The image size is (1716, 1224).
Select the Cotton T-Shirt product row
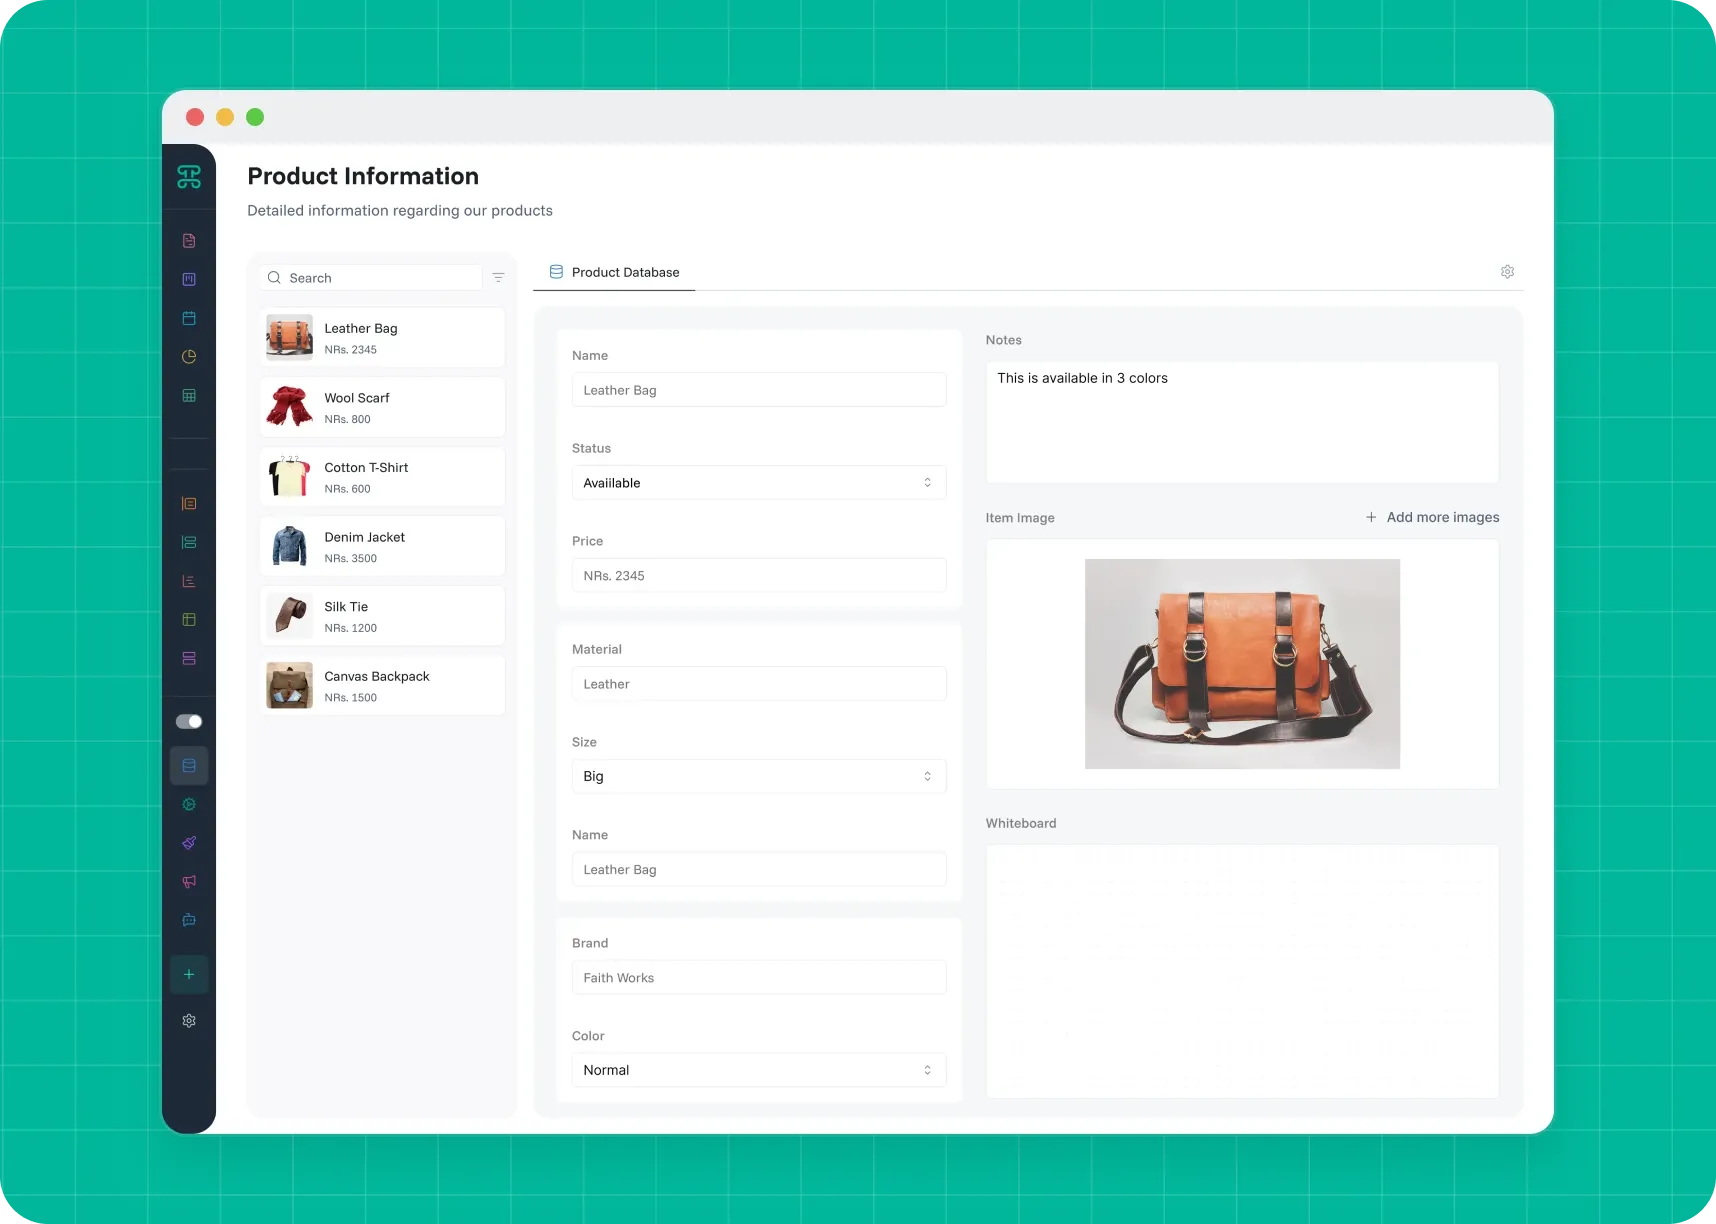click(382, 477)
